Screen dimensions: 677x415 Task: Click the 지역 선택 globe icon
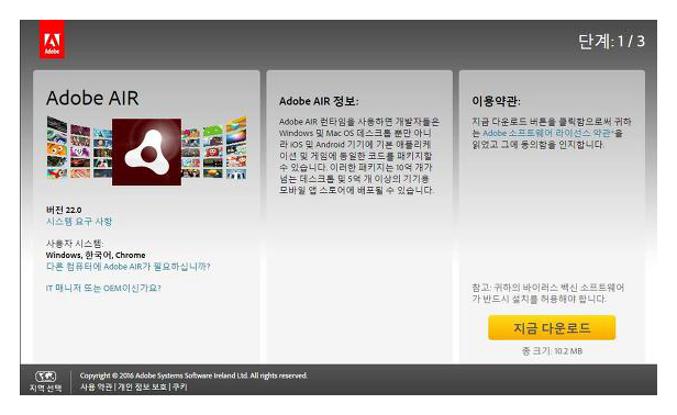click(x=45, y=377)
